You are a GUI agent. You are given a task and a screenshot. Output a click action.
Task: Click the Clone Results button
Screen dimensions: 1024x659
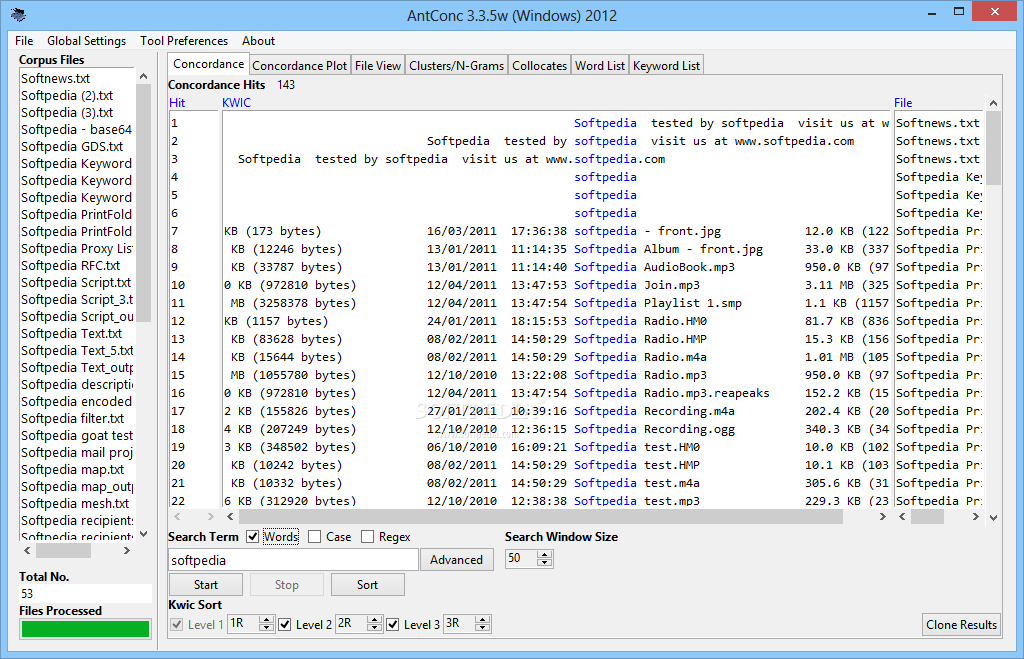[x=961, y=625]
